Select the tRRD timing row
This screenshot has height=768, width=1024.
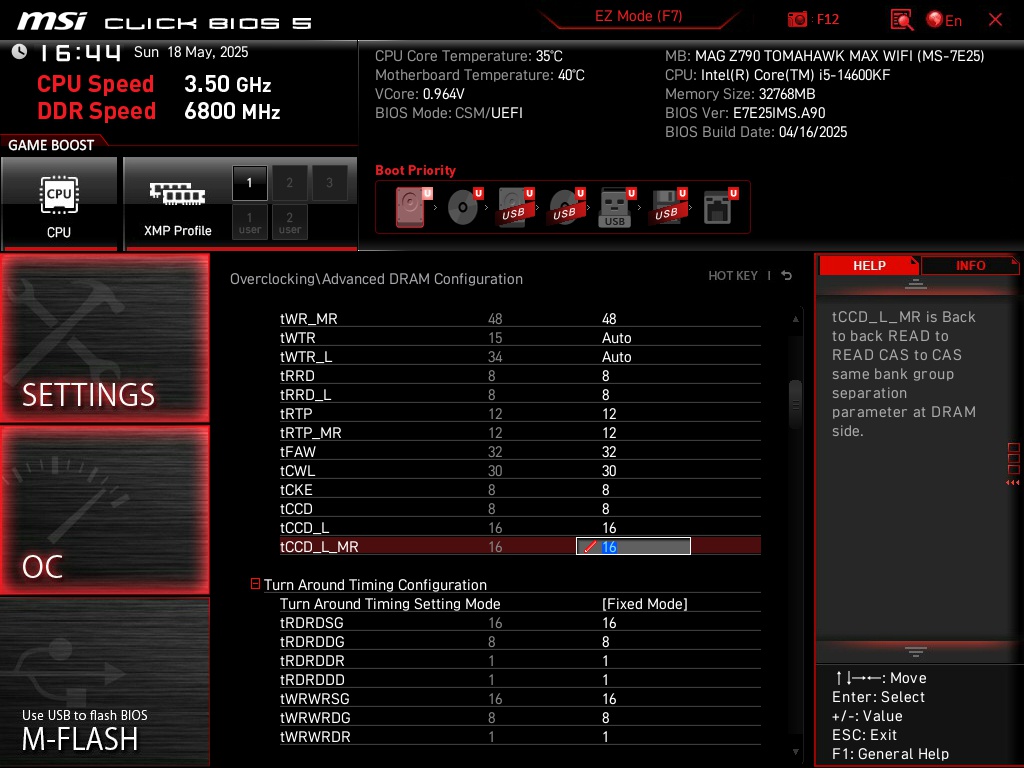click(x=520, y=376)
